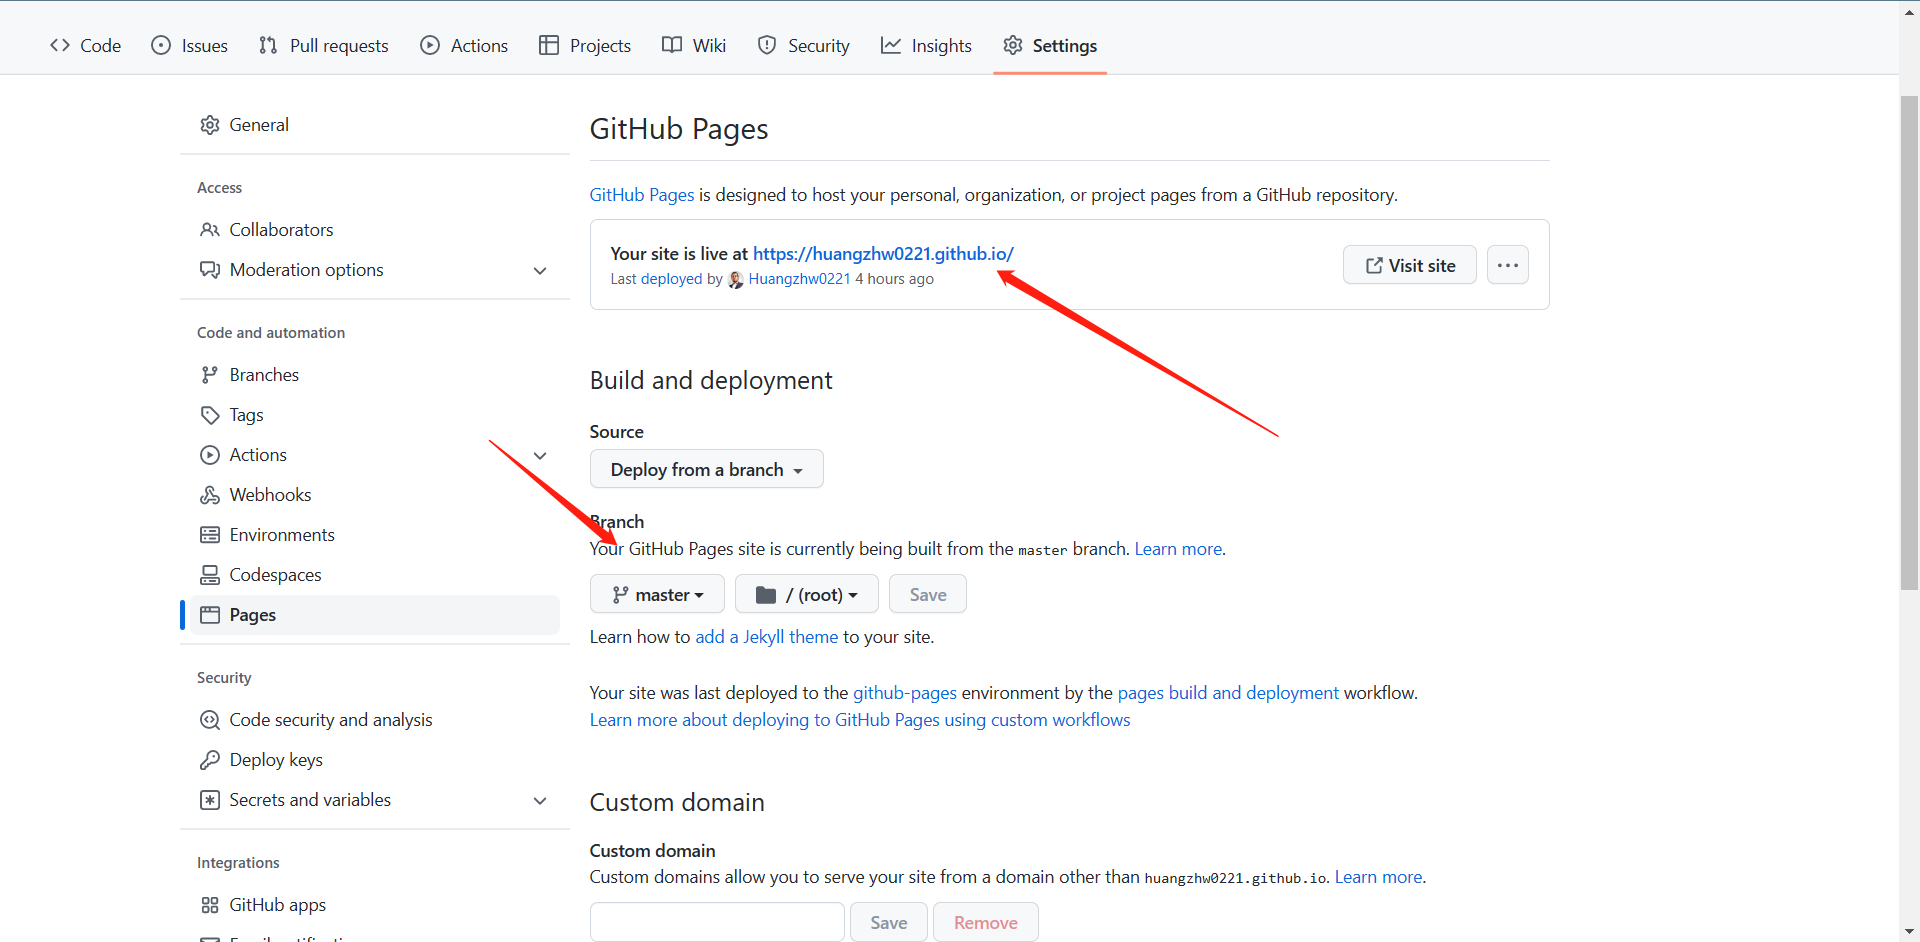Expand Moderation options chevron
Viewport: 1920px width, 942px height.
[x=540, y=271]
